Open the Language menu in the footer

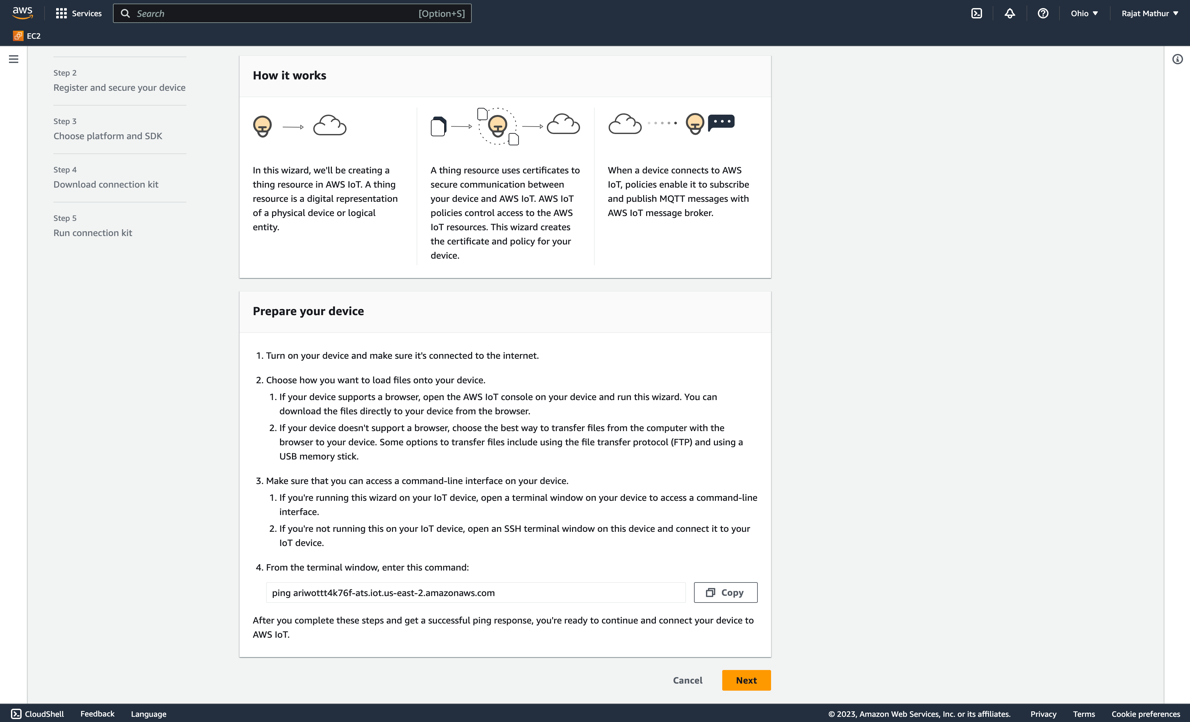coord(148,714)
